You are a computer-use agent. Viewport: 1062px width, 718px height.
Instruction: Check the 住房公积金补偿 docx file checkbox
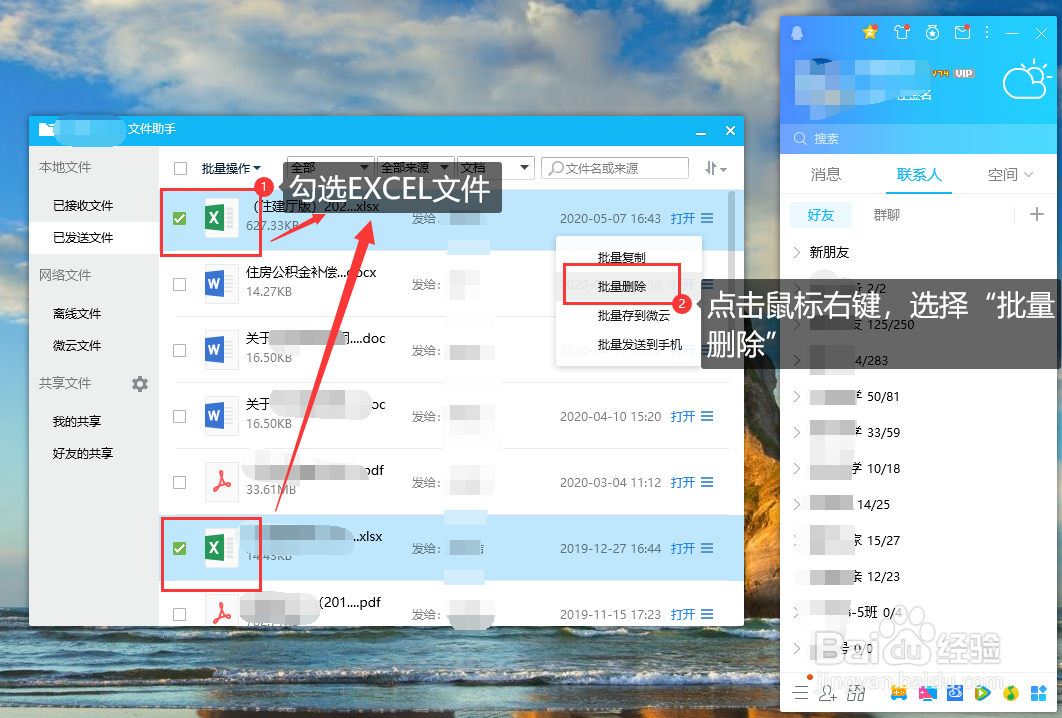tap(179, 284)
